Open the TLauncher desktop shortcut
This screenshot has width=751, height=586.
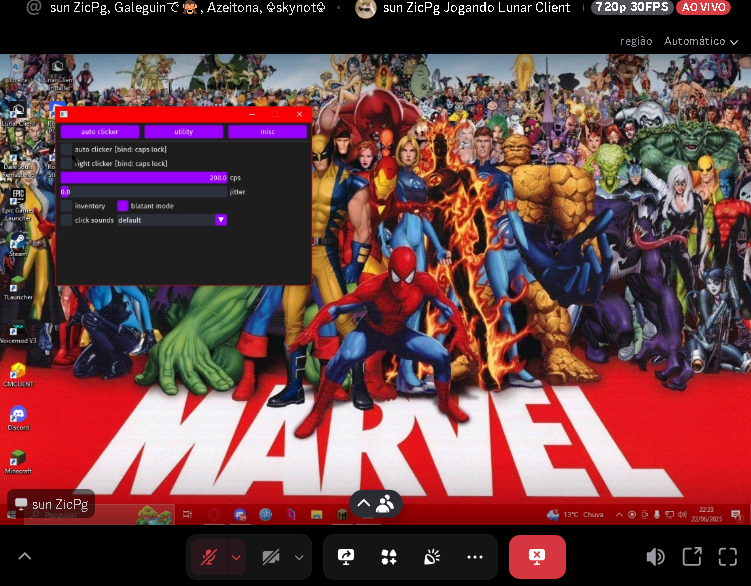point(18,288)
